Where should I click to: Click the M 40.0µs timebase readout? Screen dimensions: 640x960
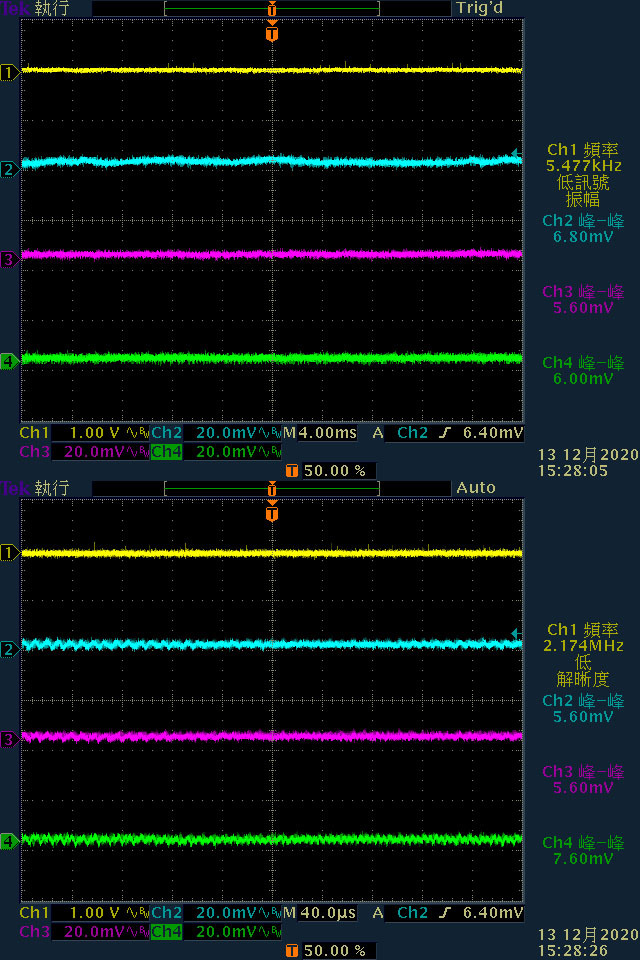pos(320,913)
